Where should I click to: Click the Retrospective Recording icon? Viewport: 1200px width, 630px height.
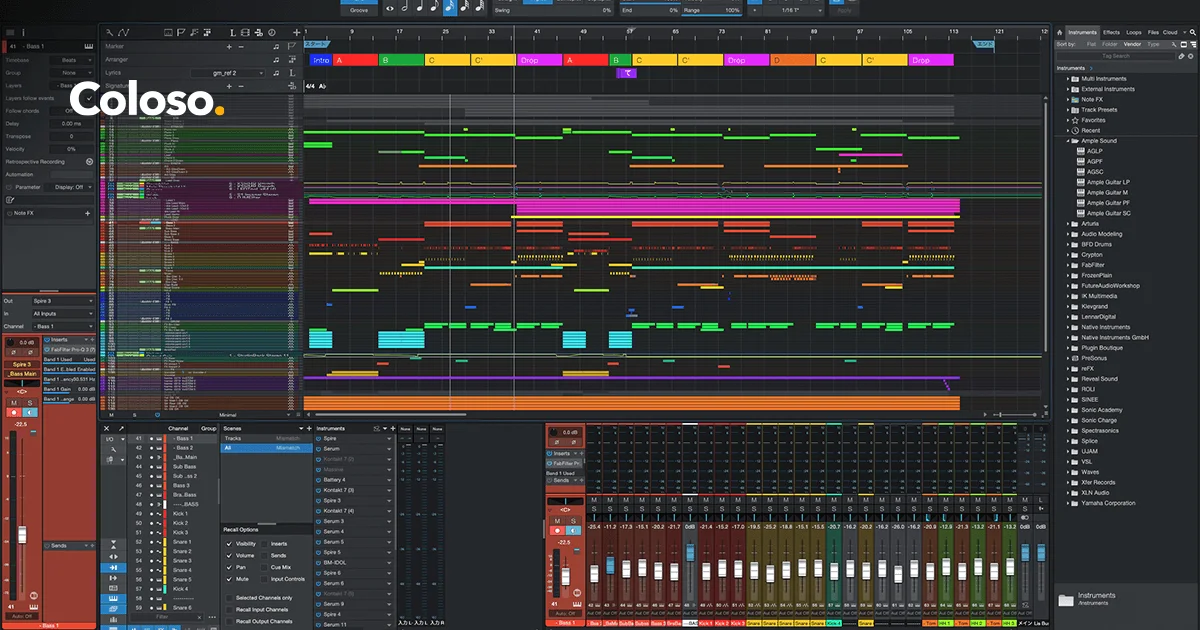[x=89, y=161]
